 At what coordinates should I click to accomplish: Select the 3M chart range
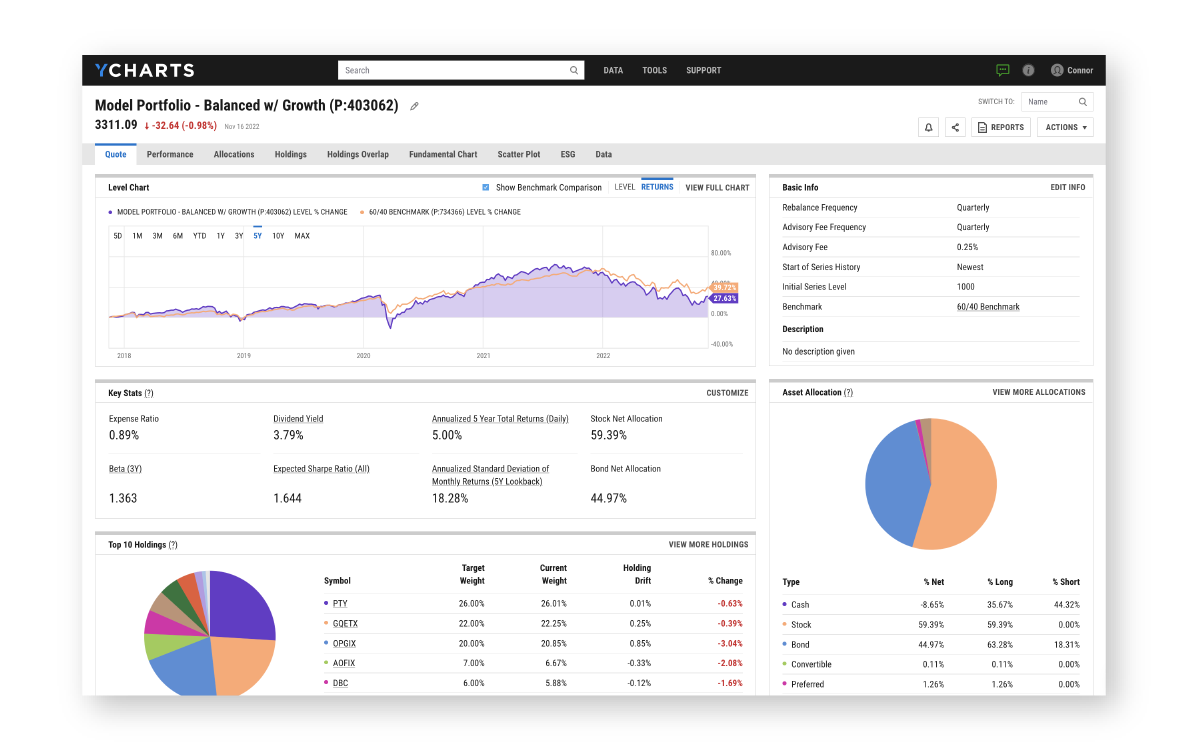tap(158, 236)
